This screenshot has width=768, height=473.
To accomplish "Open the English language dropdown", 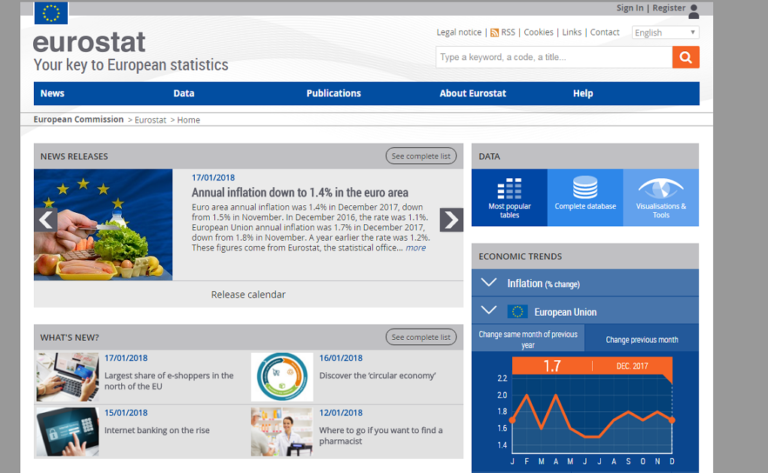I will coord(665,32).
